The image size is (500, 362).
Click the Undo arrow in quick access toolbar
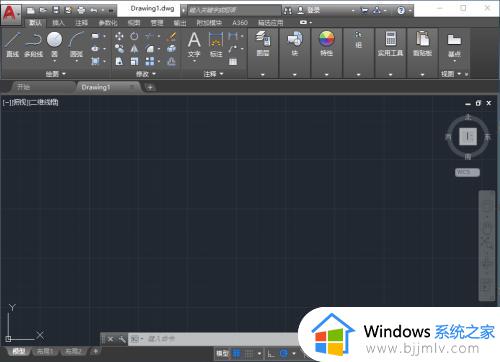93,10
